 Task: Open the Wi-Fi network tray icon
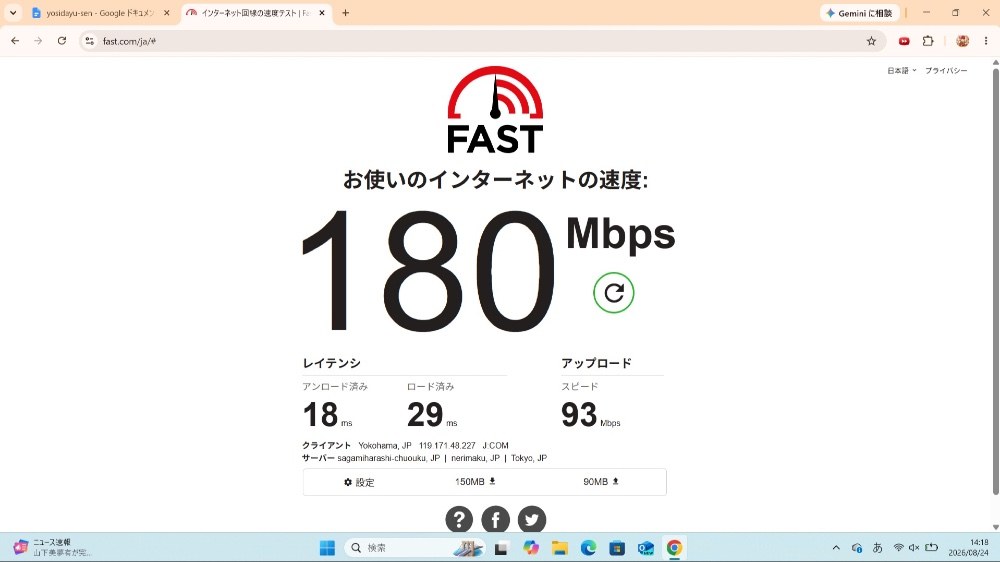(898, 547)
